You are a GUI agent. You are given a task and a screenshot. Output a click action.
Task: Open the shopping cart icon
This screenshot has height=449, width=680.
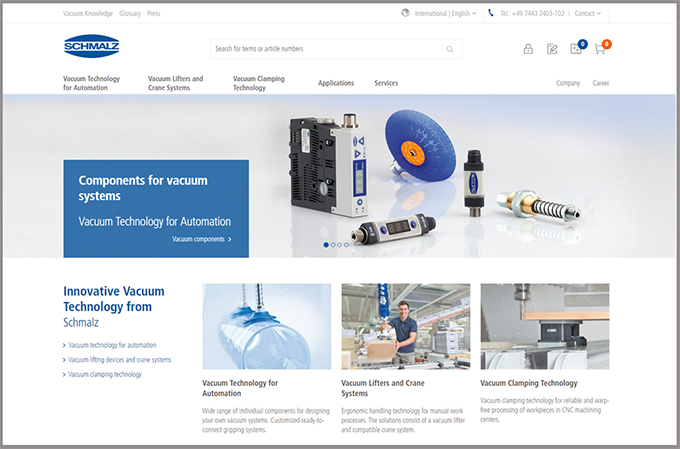[x=600, y=48]
